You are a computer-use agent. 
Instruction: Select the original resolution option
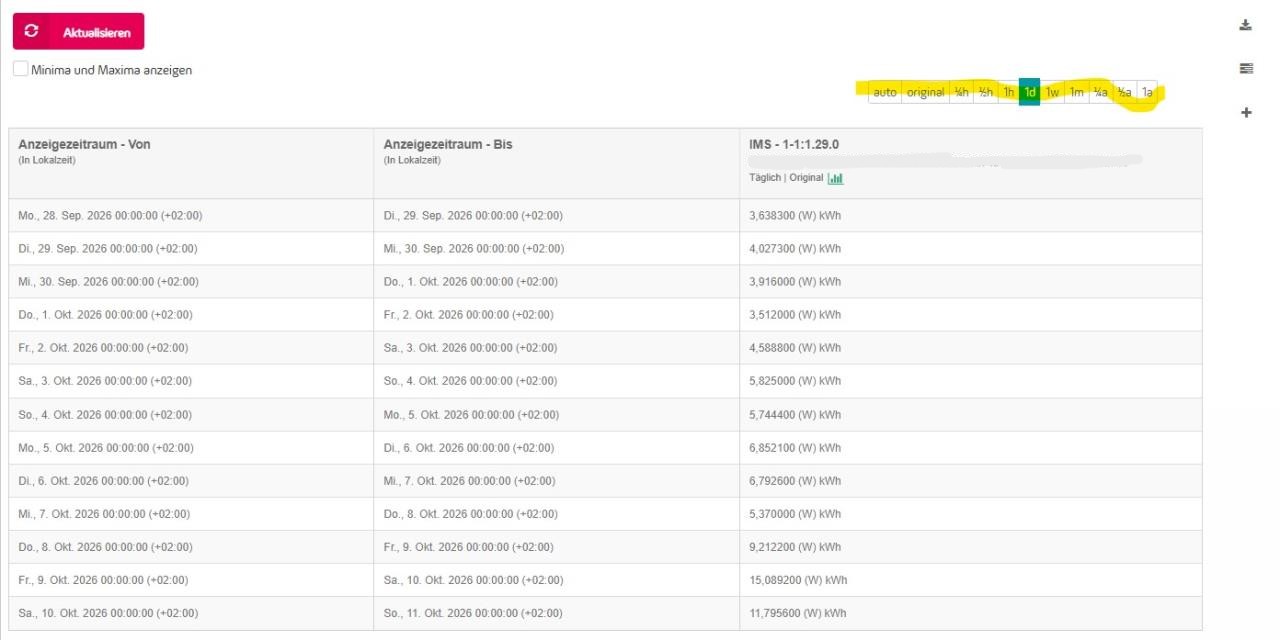925,92
